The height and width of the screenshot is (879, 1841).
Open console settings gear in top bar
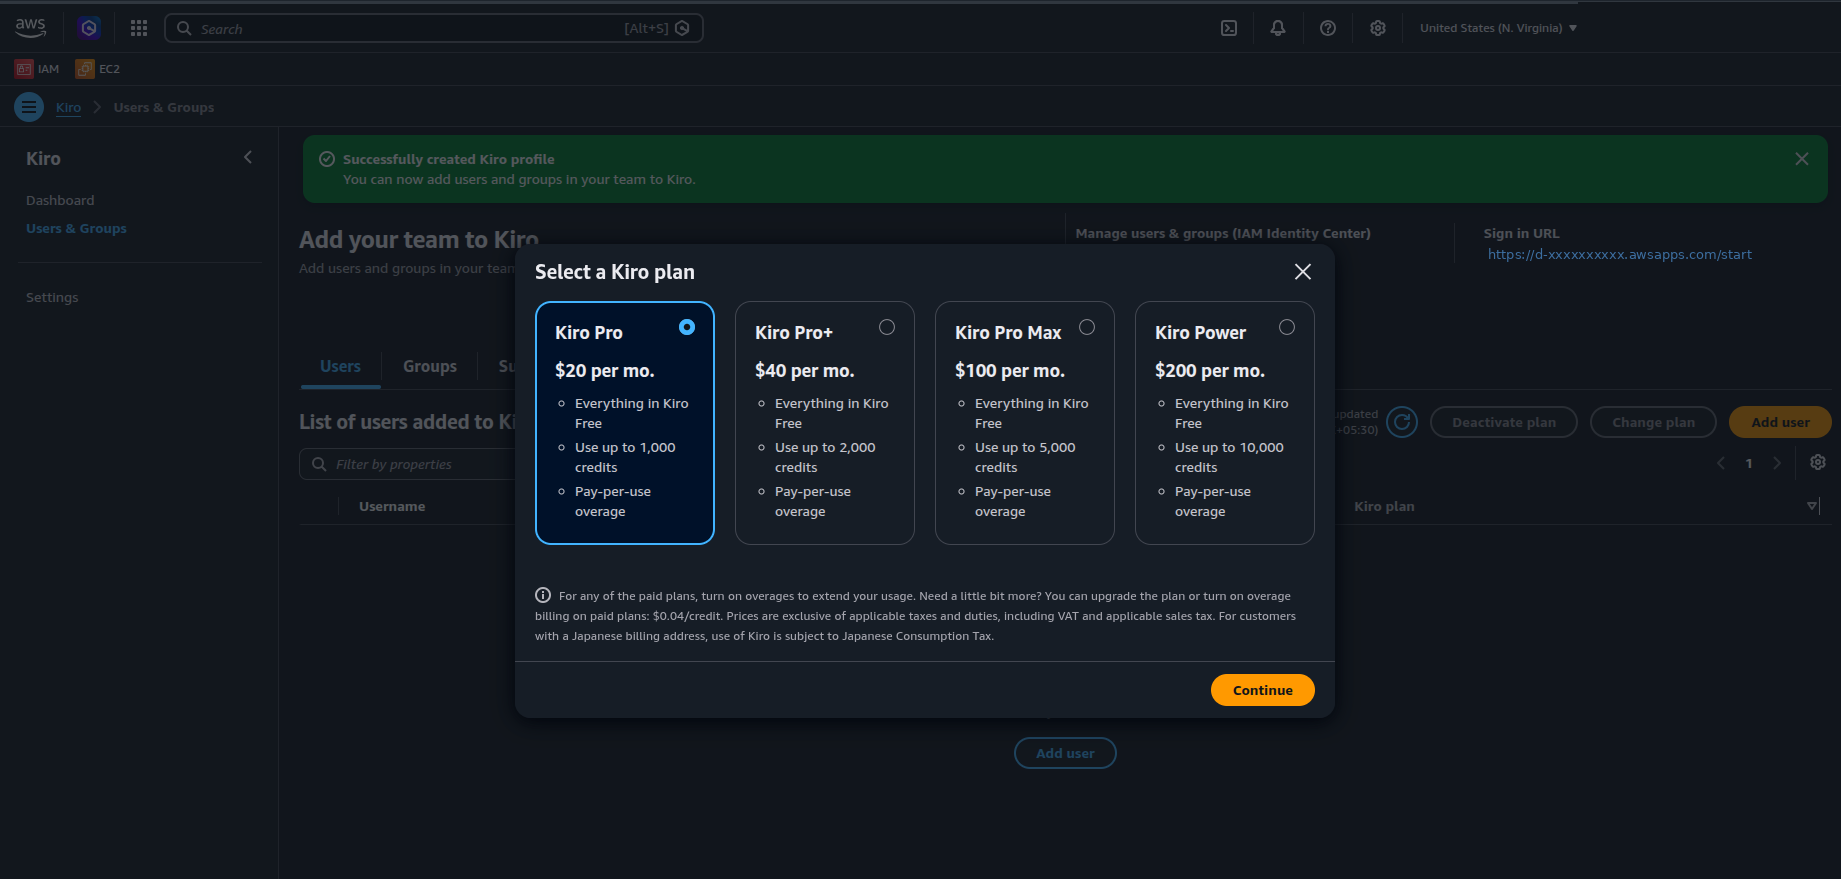coord(1378,28)
